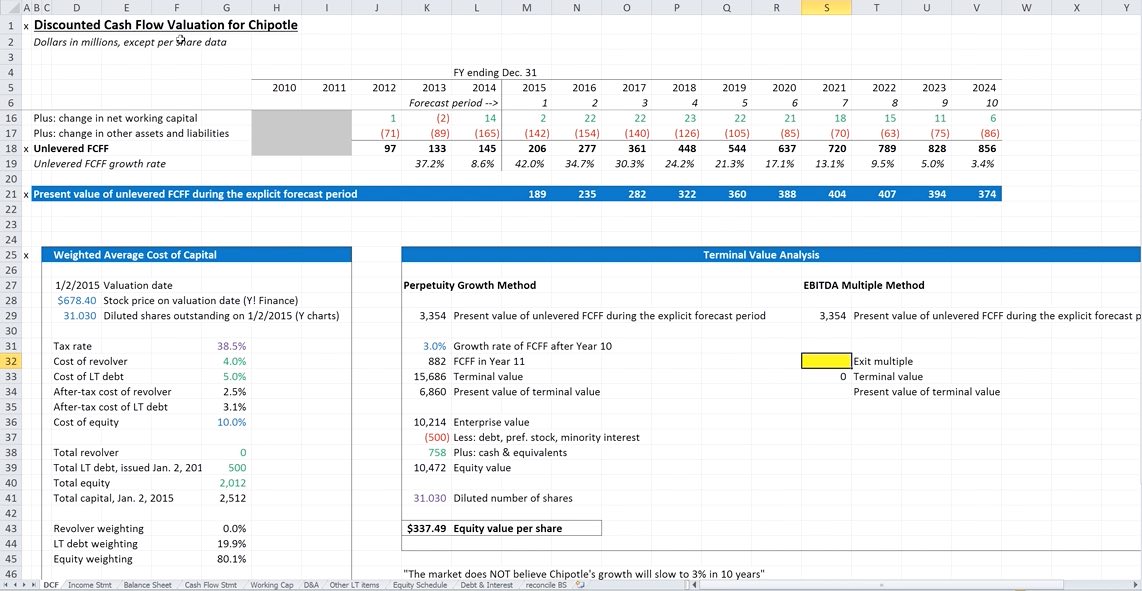Switch to Cash Flow Stmt tab

coord(210,584)
